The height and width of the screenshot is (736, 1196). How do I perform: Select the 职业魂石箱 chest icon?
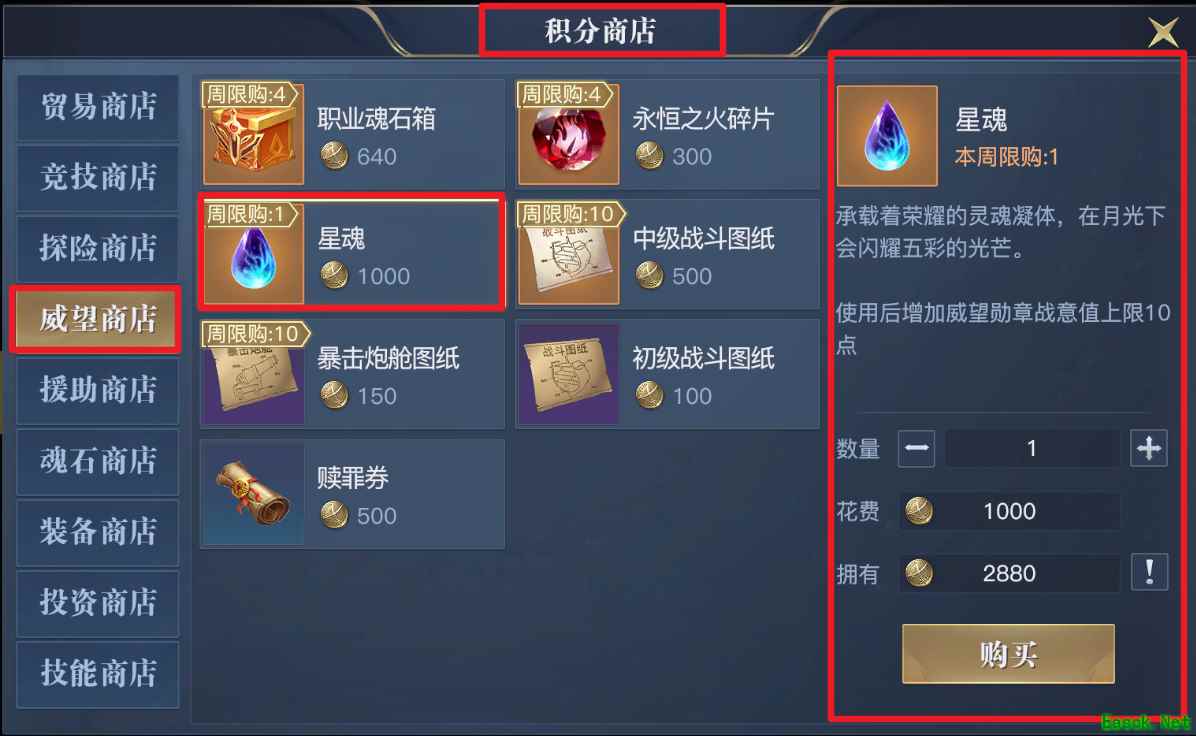click(x=254, y=135)
